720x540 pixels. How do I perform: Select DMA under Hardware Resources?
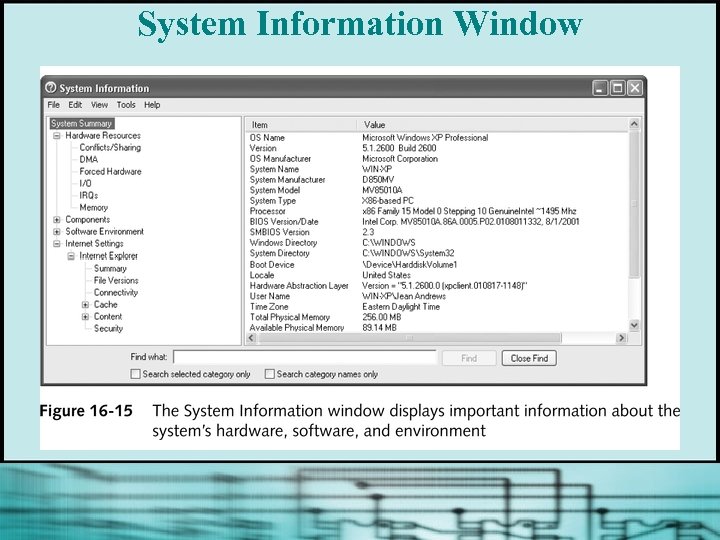[89, 159]
